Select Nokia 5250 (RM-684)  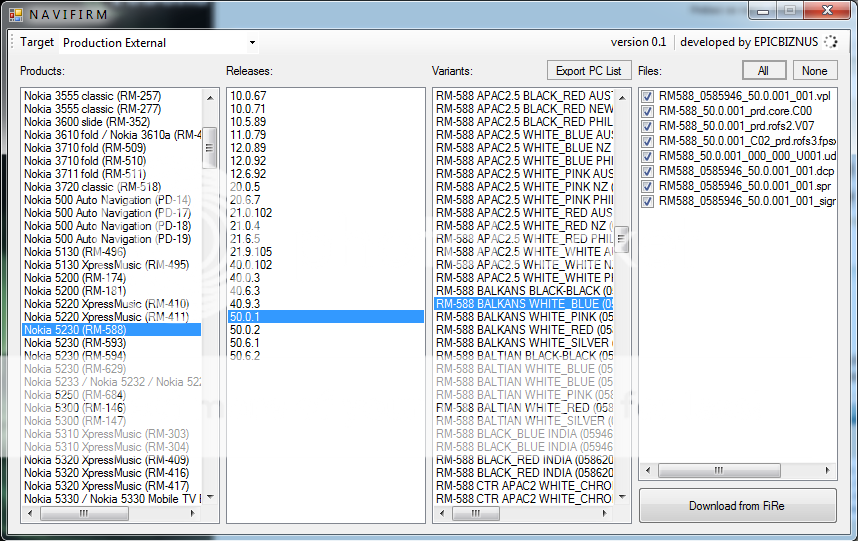coord(111,395)
